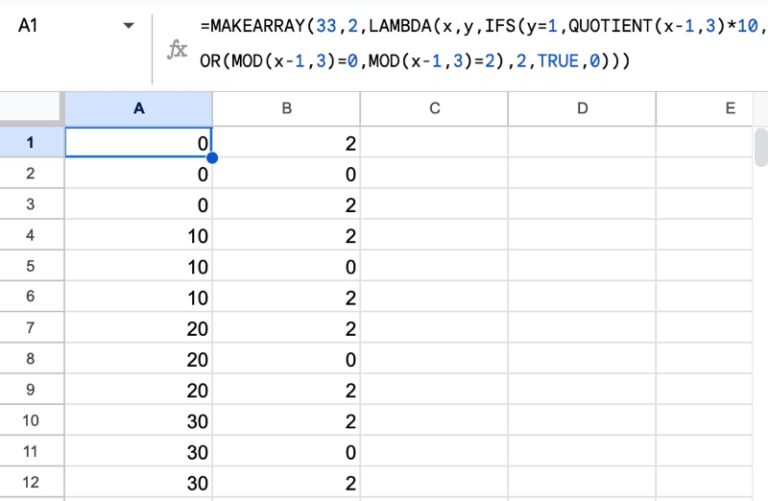
Task: Select empty cell D9
Action: point(582,389)
